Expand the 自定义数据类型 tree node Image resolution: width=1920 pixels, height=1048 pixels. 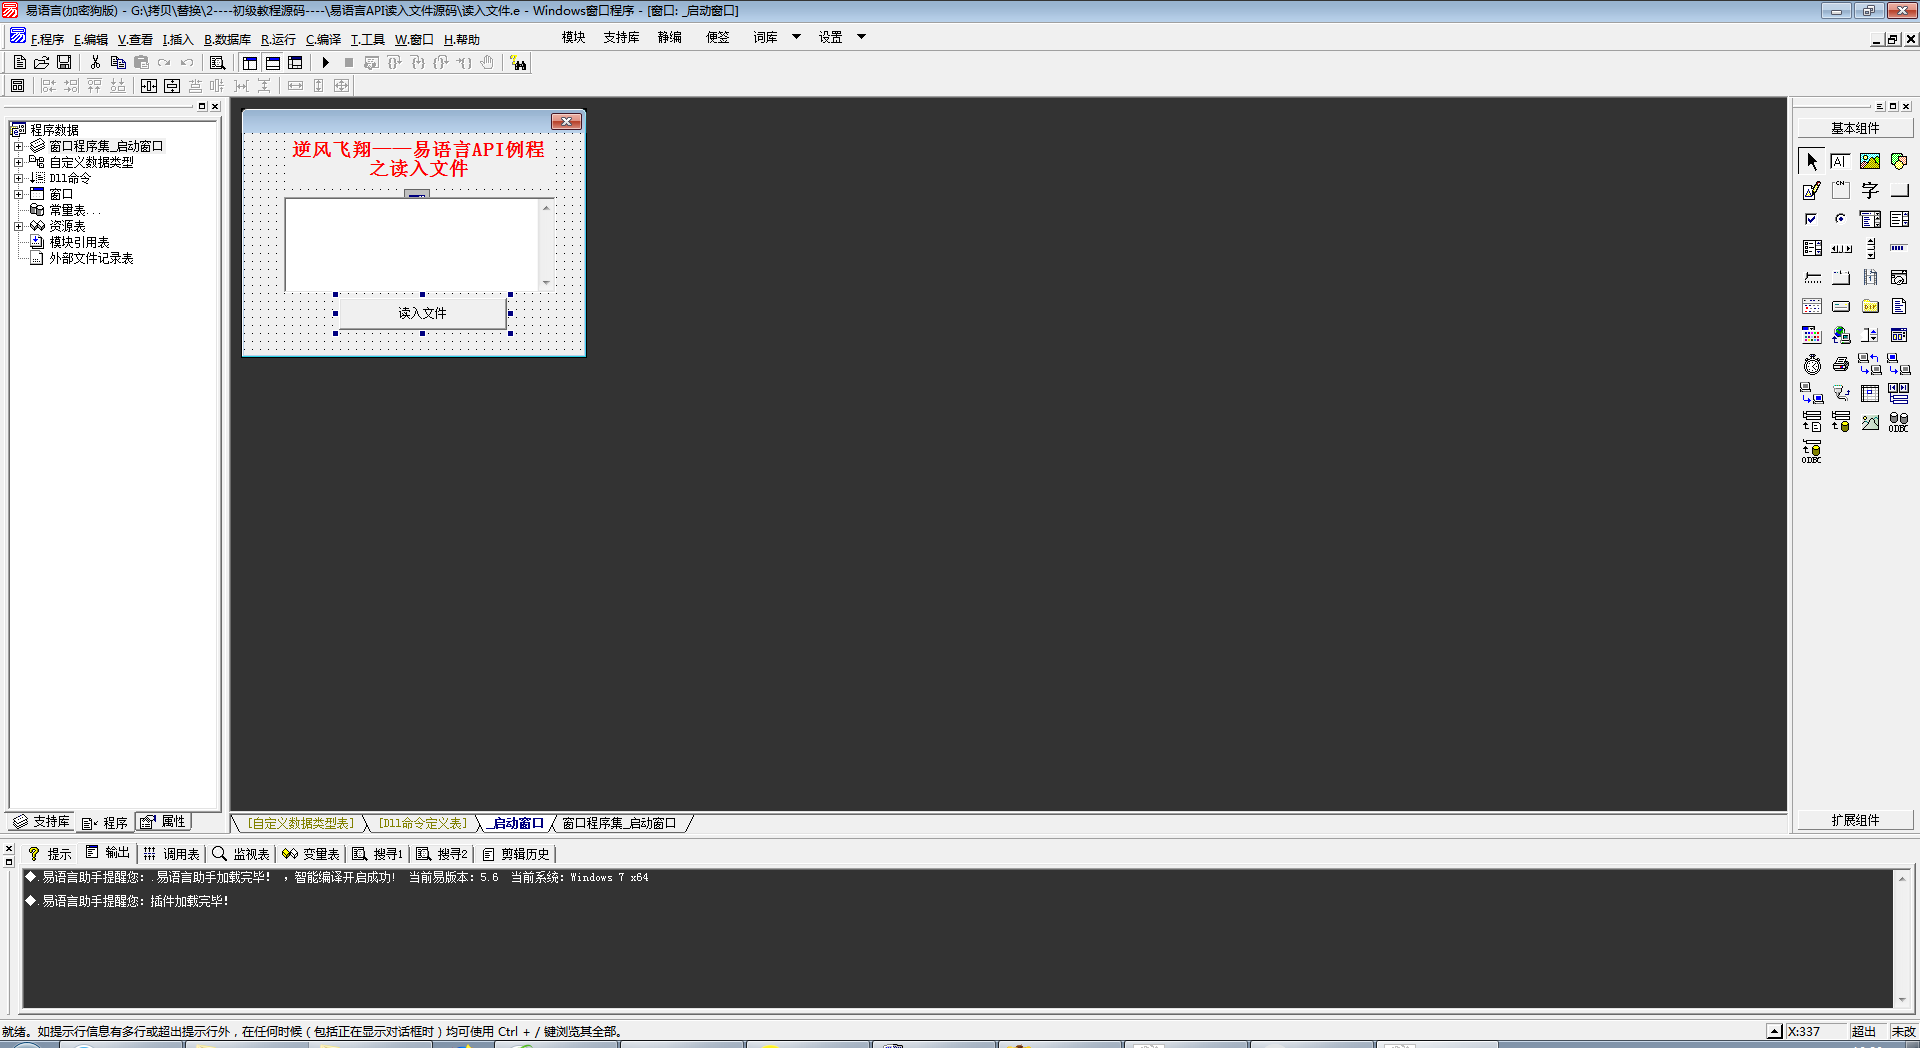(x=18, y=162)
